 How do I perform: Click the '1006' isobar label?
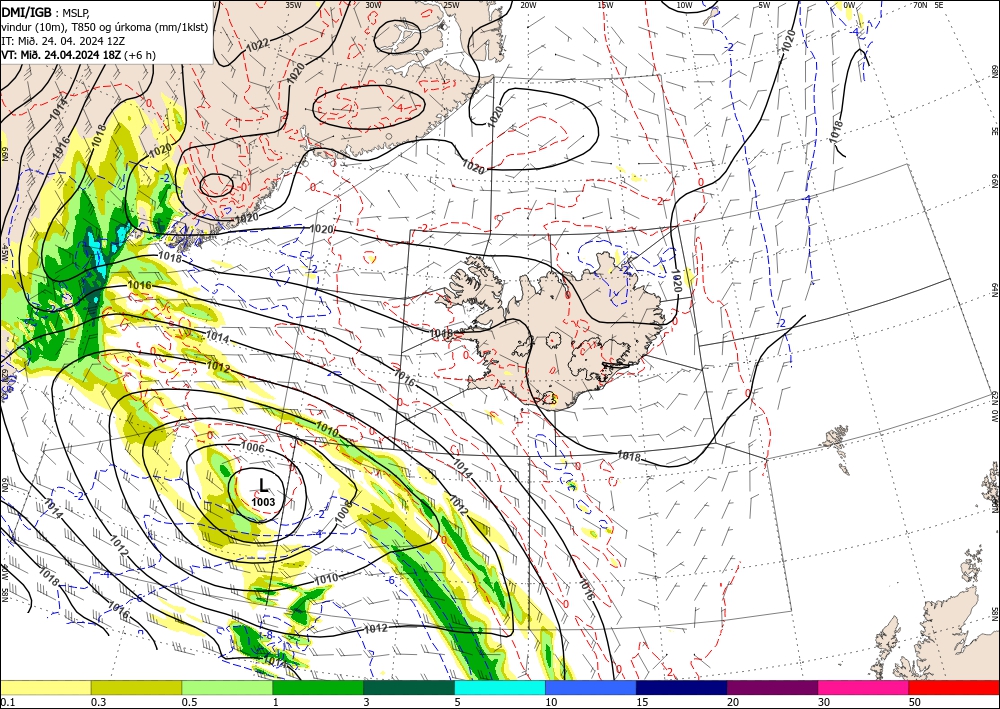point(253,448)
